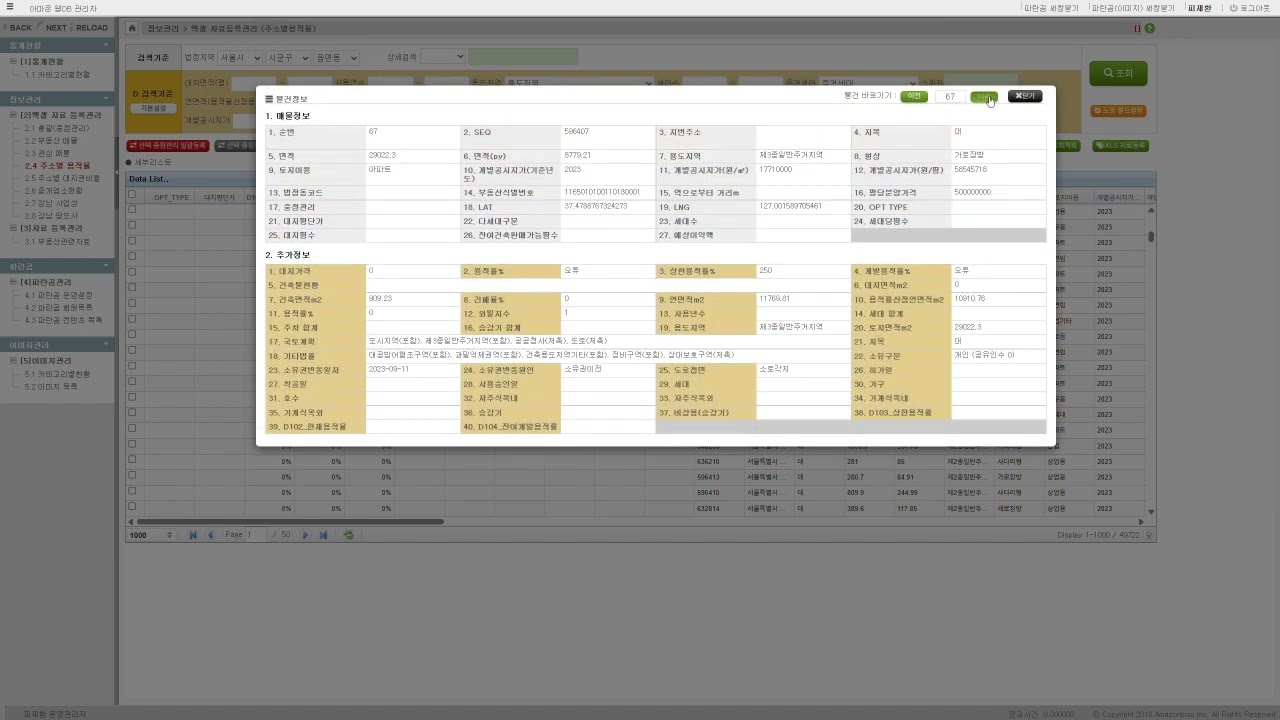The width and height of the screenshot is (1280, 720).
Task: Click the 로그아웃 logout link
Action: (x=1250, y=8)
